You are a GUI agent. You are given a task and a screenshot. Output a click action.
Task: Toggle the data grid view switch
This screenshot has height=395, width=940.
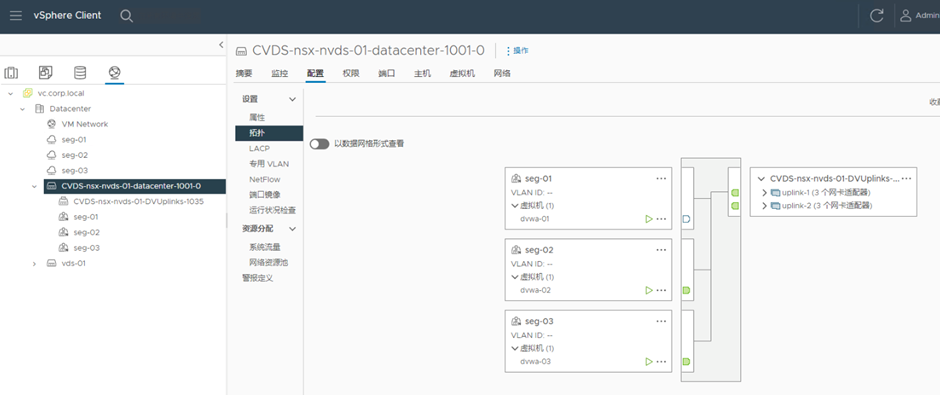coord(320,144)
